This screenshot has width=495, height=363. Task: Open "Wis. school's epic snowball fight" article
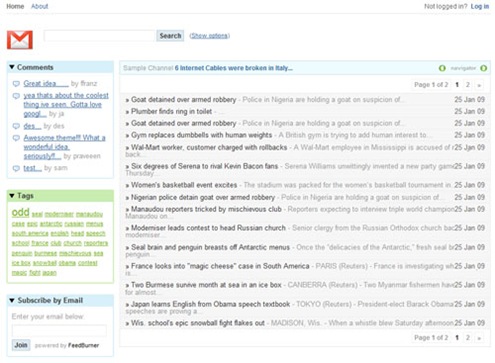(x=198, y=323)
